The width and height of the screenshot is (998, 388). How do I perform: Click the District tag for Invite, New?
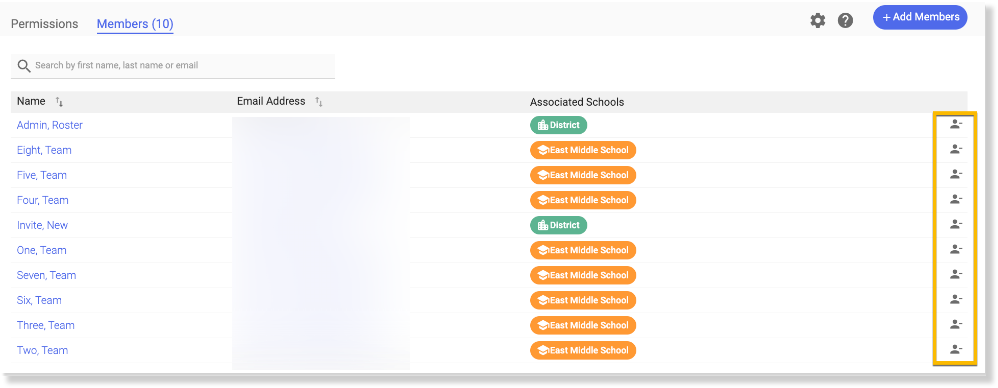point(558,225)
